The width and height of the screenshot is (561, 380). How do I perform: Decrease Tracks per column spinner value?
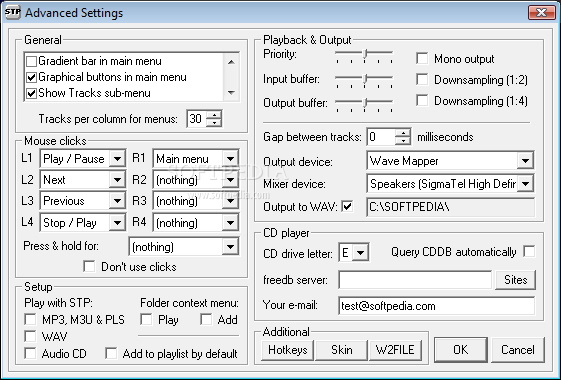click(x=214, y=123)
